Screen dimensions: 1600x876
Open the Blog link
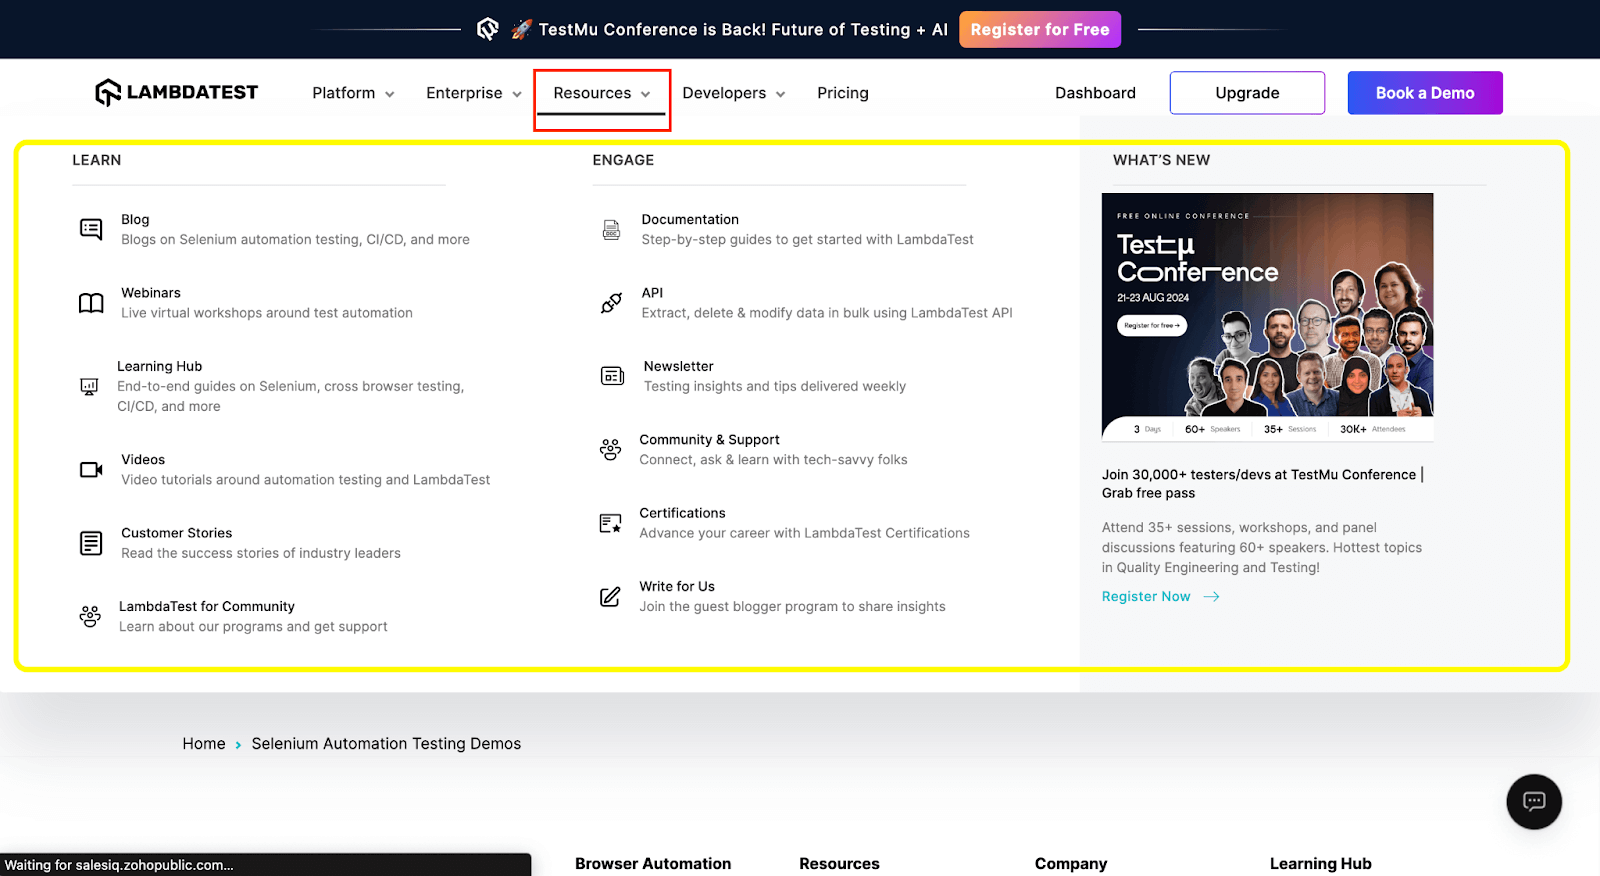pos(135,220)
